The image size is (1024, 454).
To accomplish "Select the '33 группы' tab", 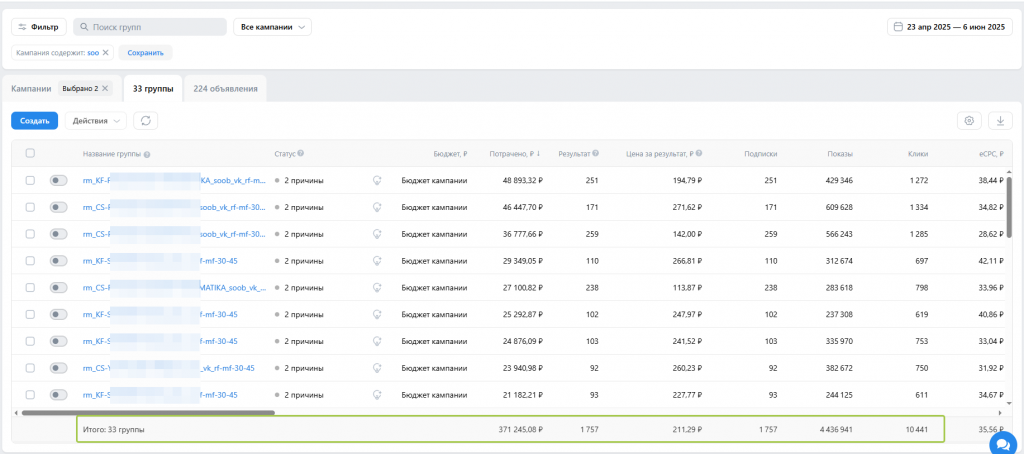I will pyautogui.click(x=153, y=89).
